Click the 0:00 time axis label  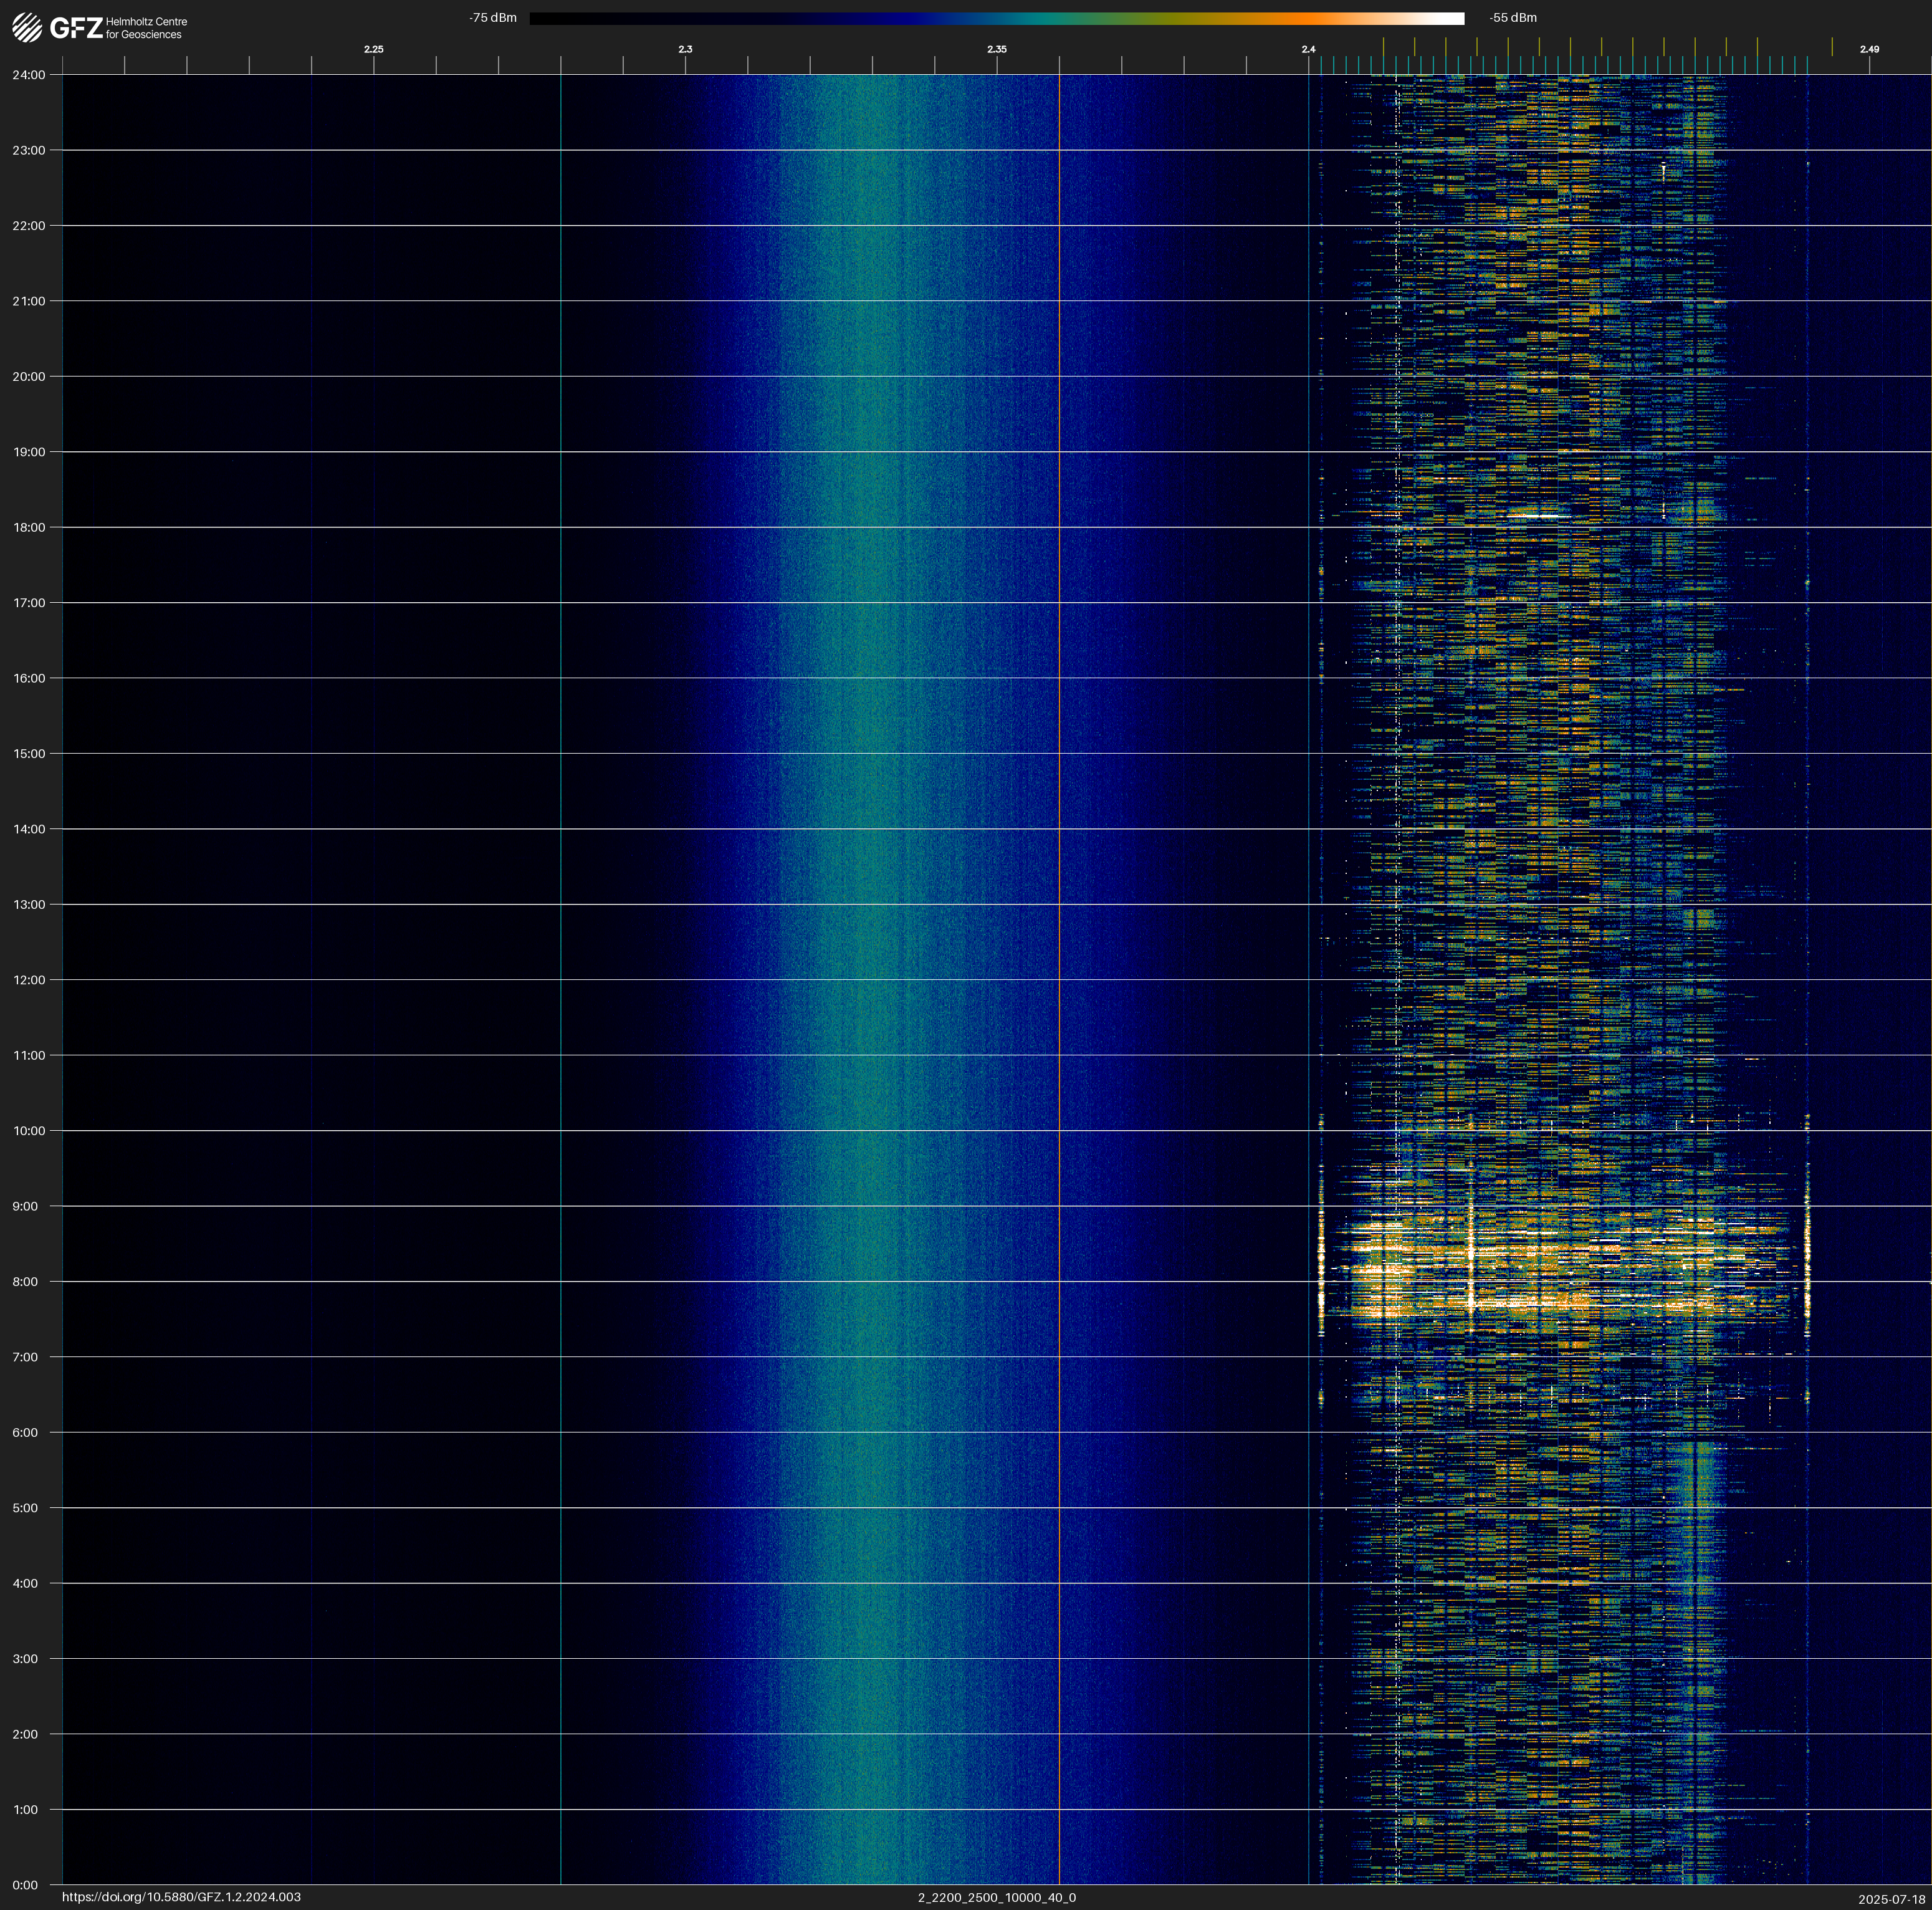click(x=26, y=1885)
